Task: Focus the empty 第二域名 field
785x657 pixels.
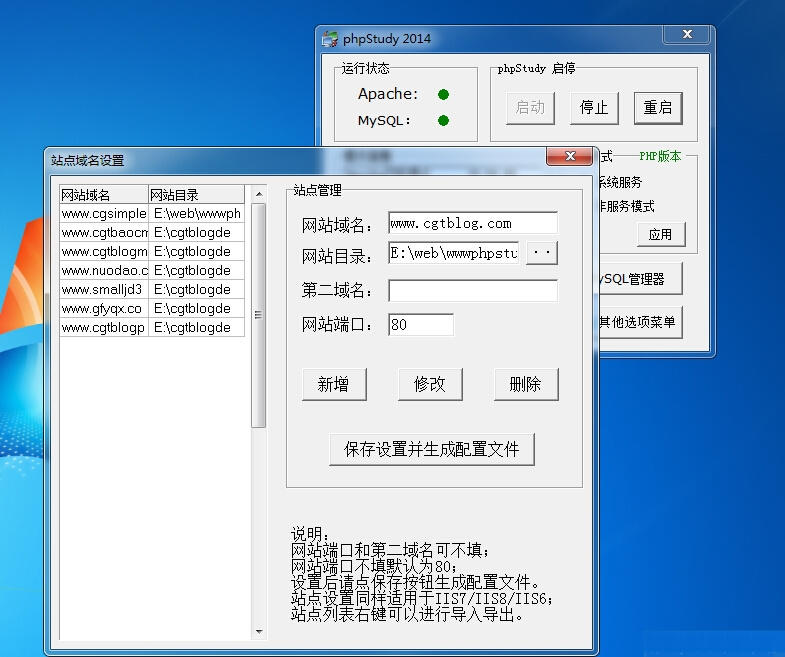Action: pyautogui.click(x=473, y=291)
